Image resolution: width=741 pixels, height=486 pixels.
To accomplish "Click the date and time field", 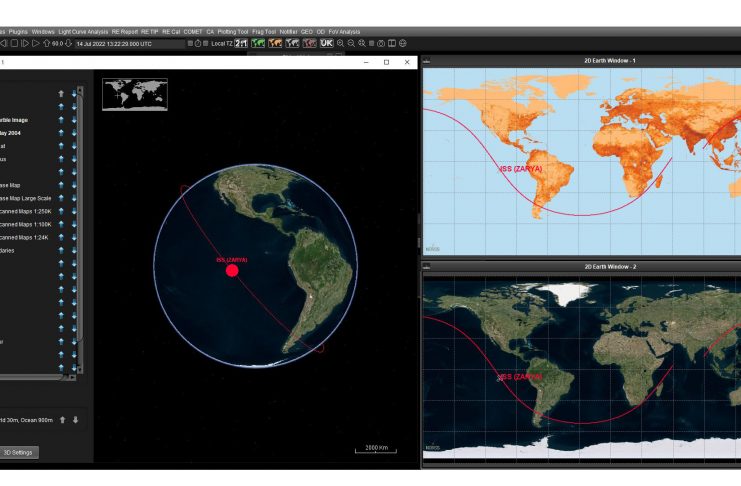I will tap(113, 43).
